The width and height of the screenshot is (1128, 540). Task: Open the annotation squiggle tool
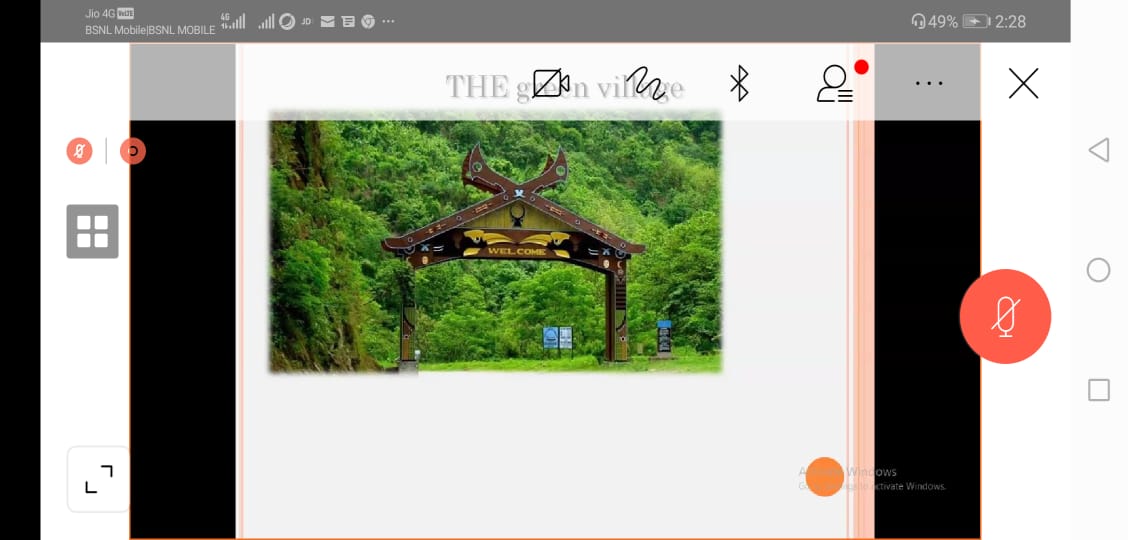coord(645,83)
